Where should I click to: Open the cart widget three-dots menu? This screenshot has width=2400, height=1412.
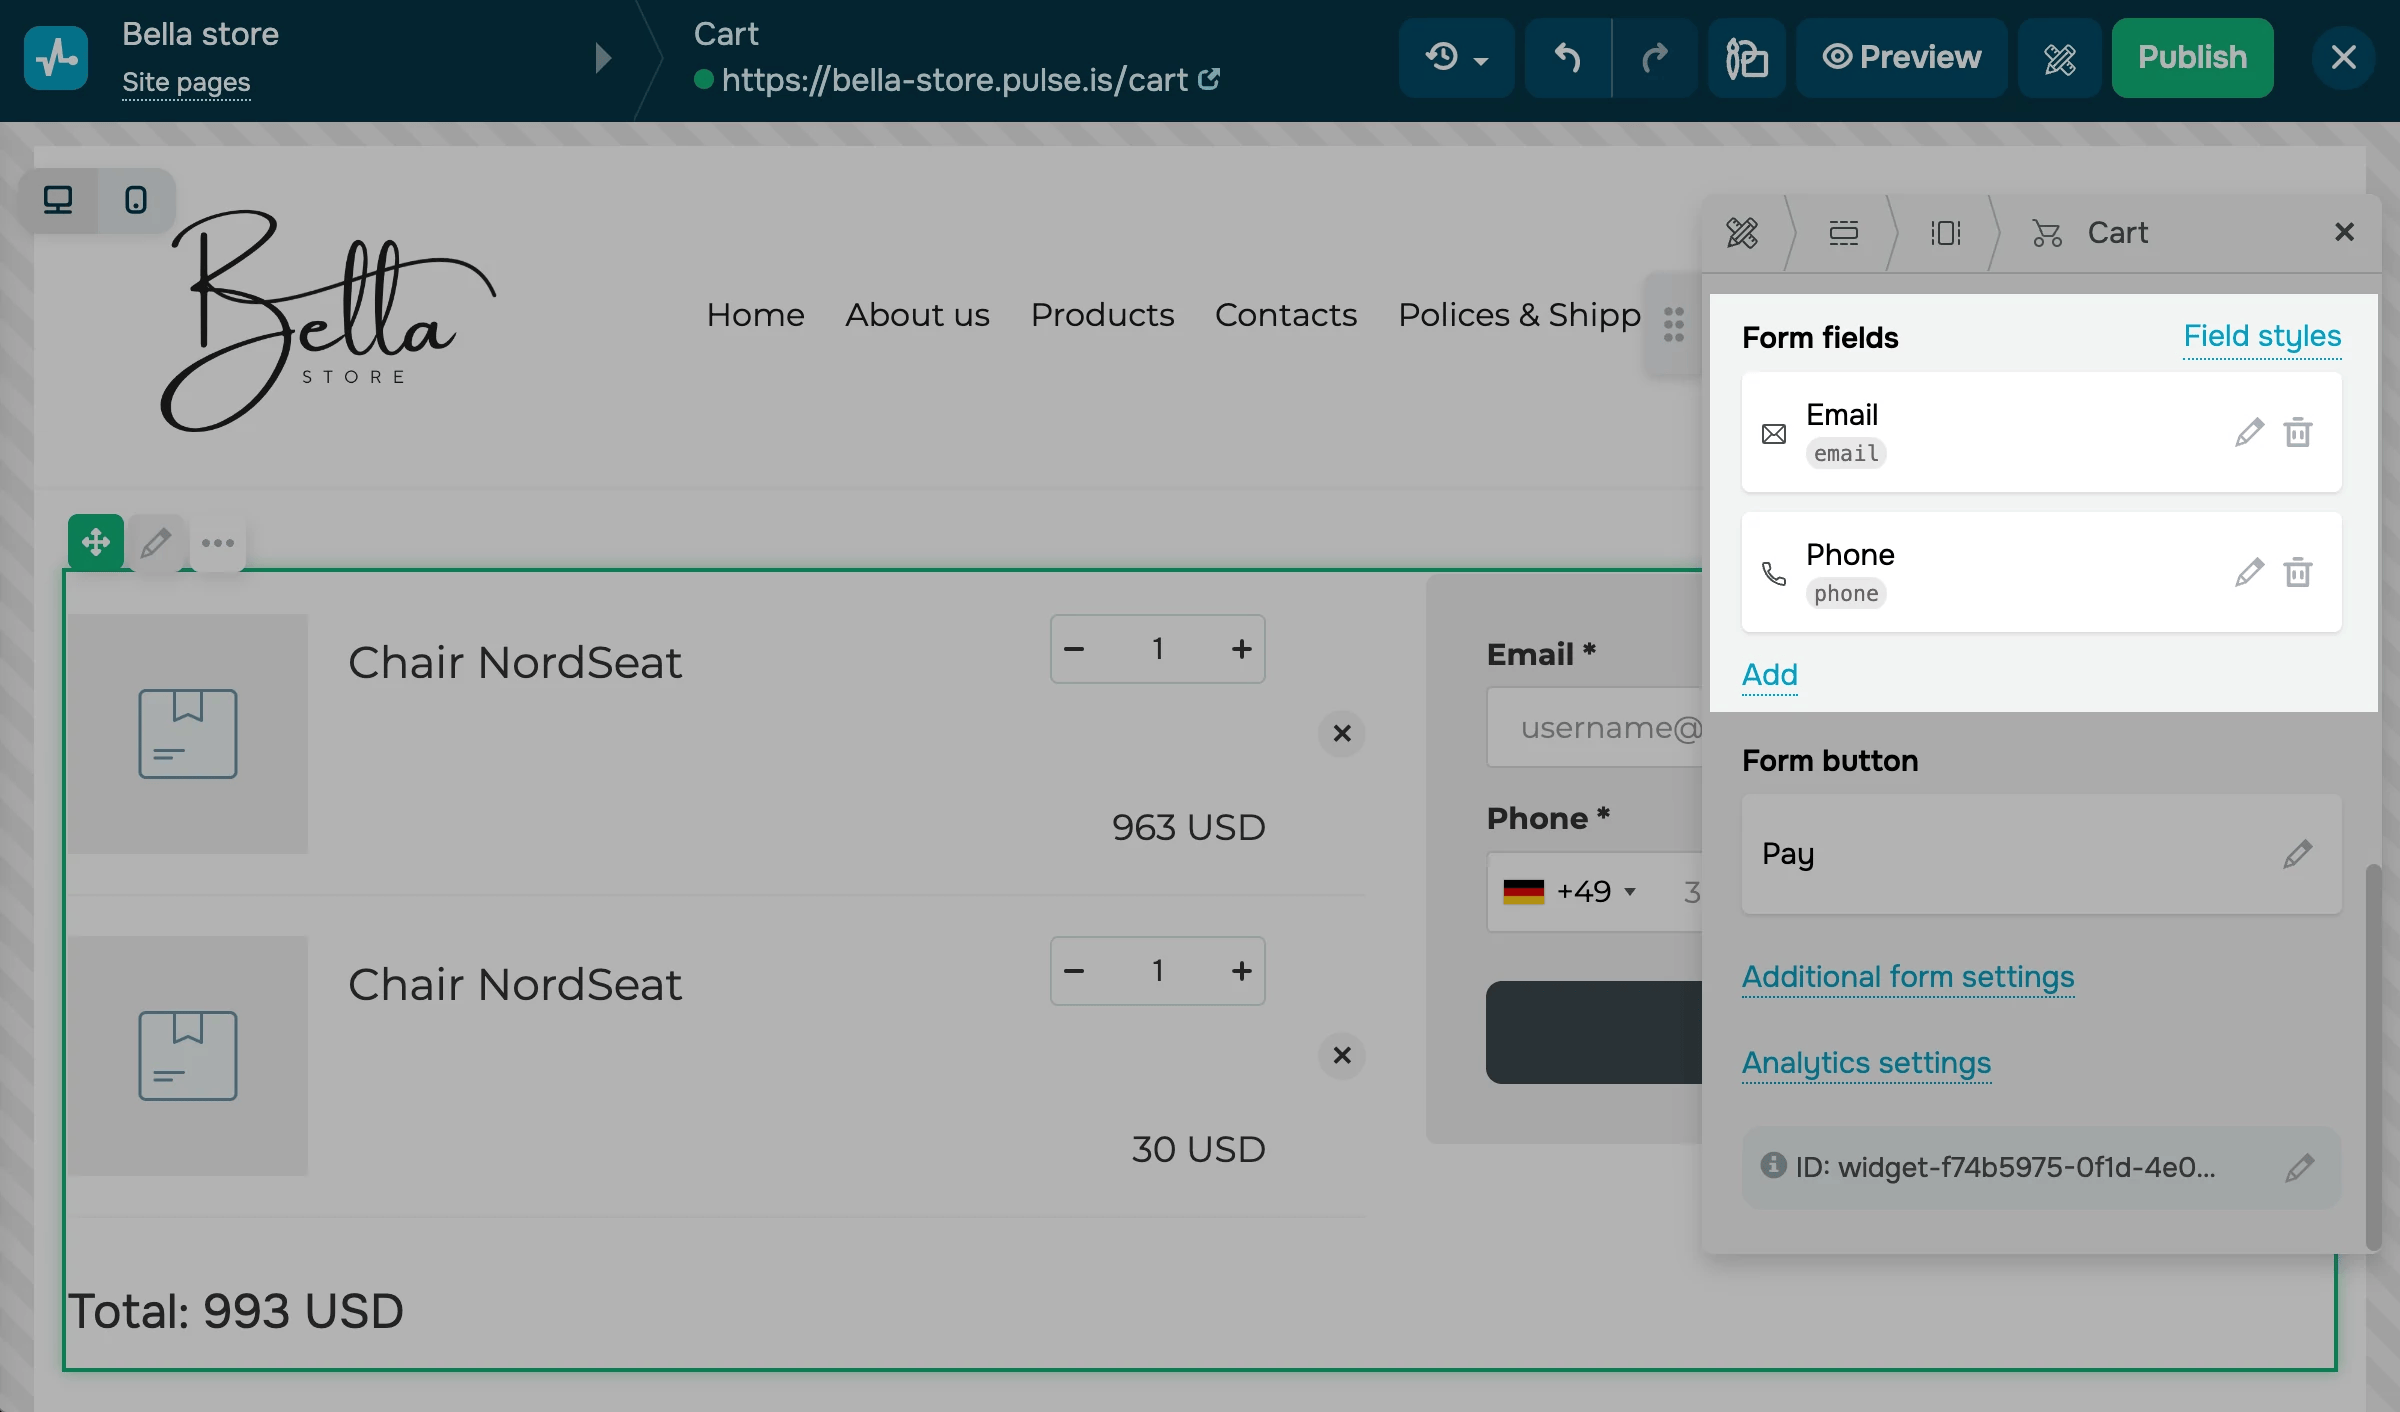217,543
